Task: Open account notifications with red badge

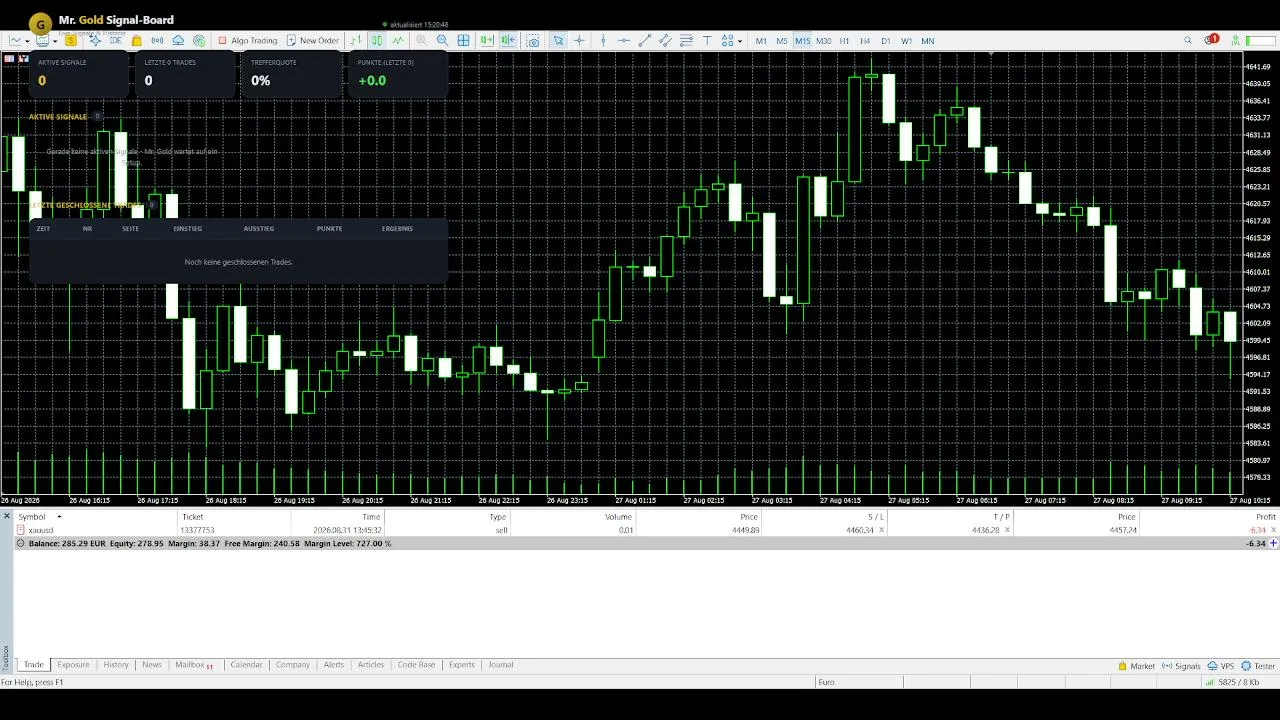Action: pyautogui.click(x=1211, y=40)
